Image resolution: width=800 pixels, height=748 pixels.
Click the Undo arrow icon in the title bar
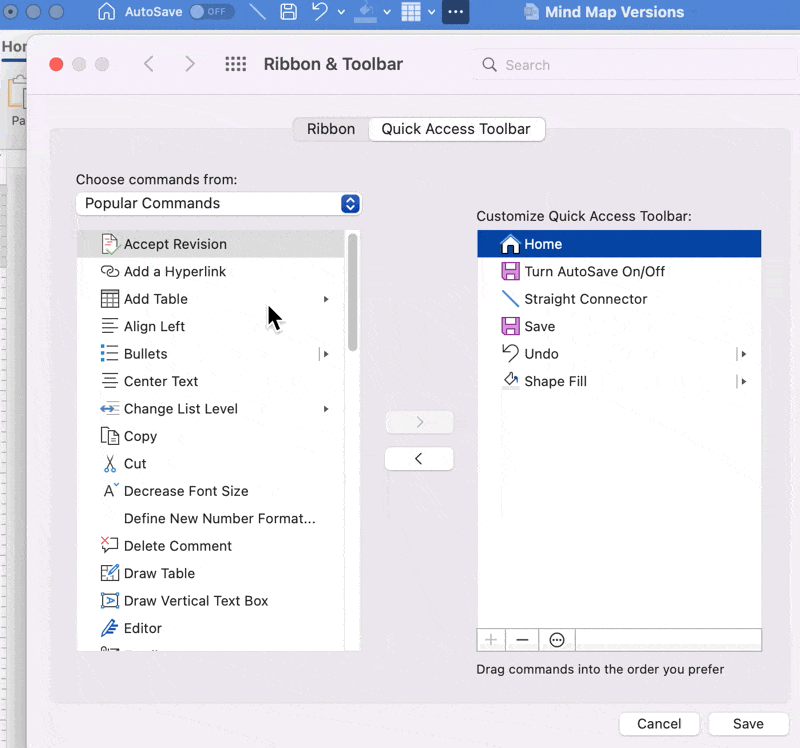tap(319, 11)
